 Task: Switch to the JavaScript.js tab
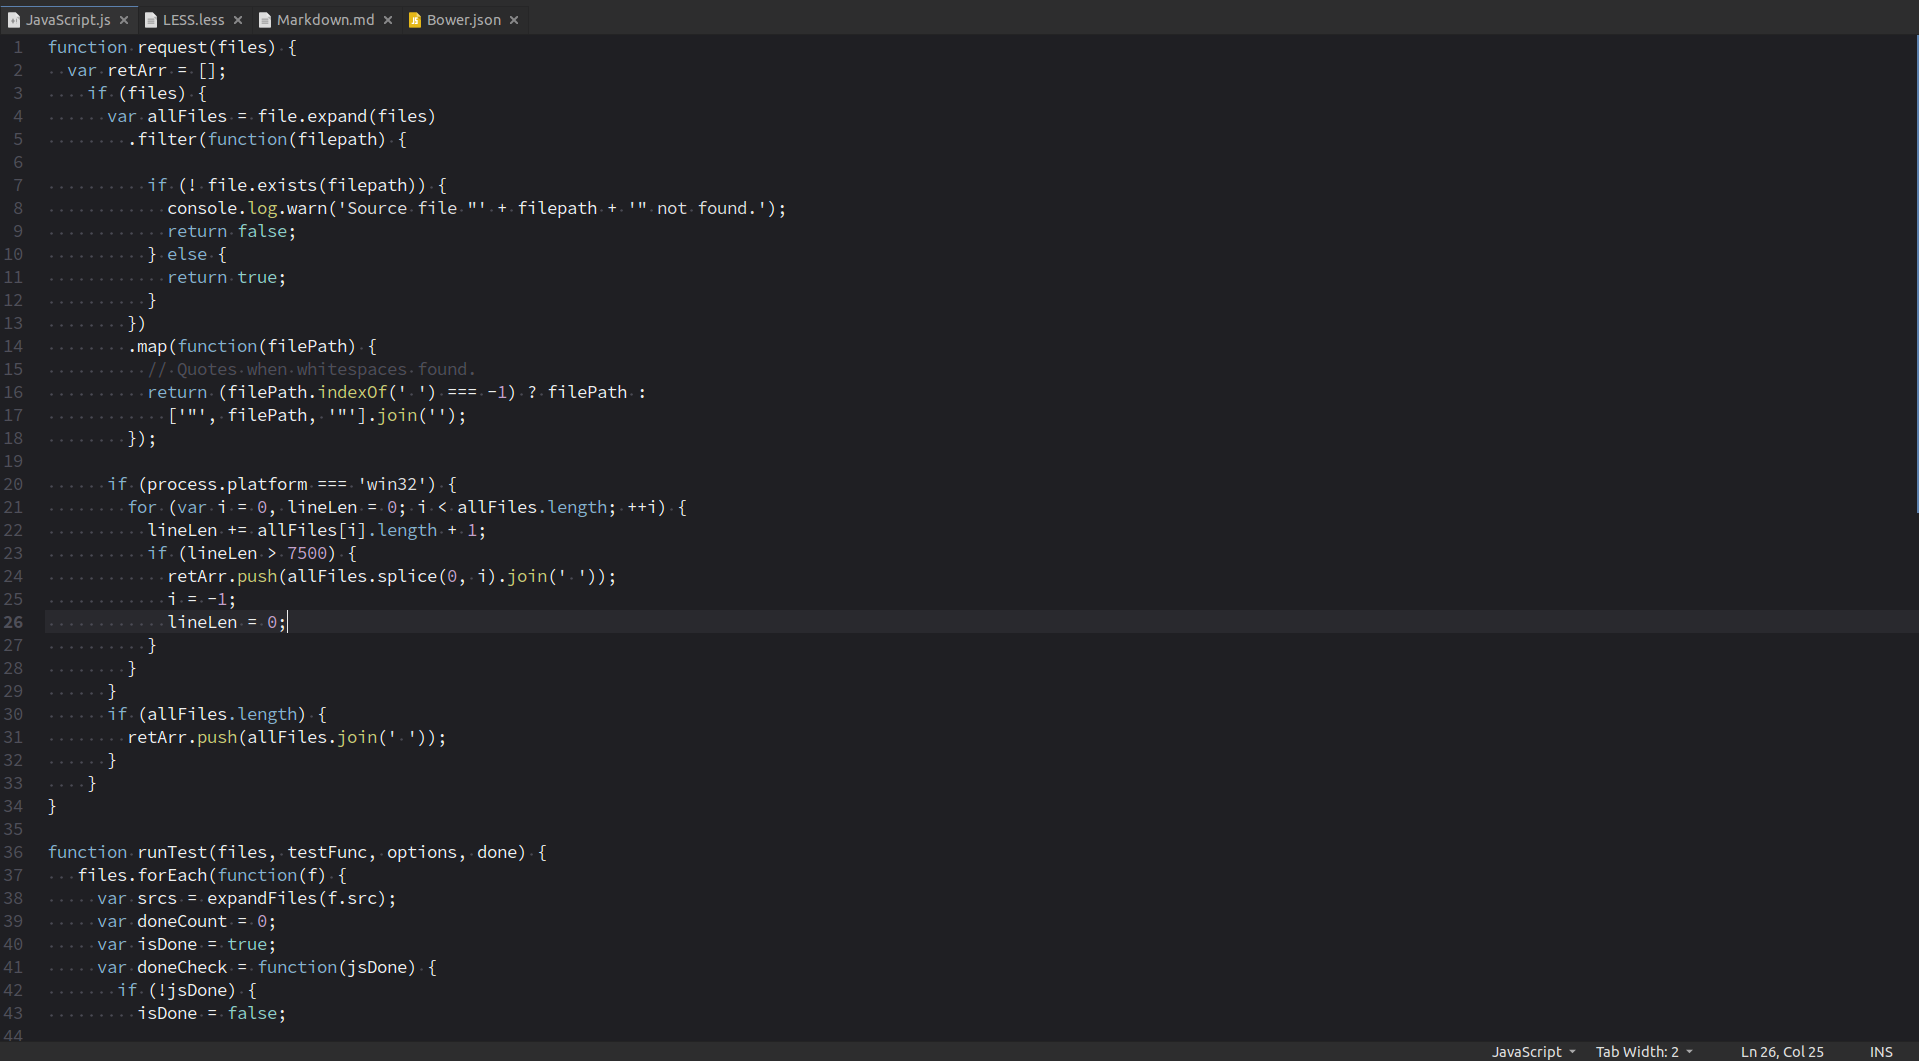click(x=68, y=20)
